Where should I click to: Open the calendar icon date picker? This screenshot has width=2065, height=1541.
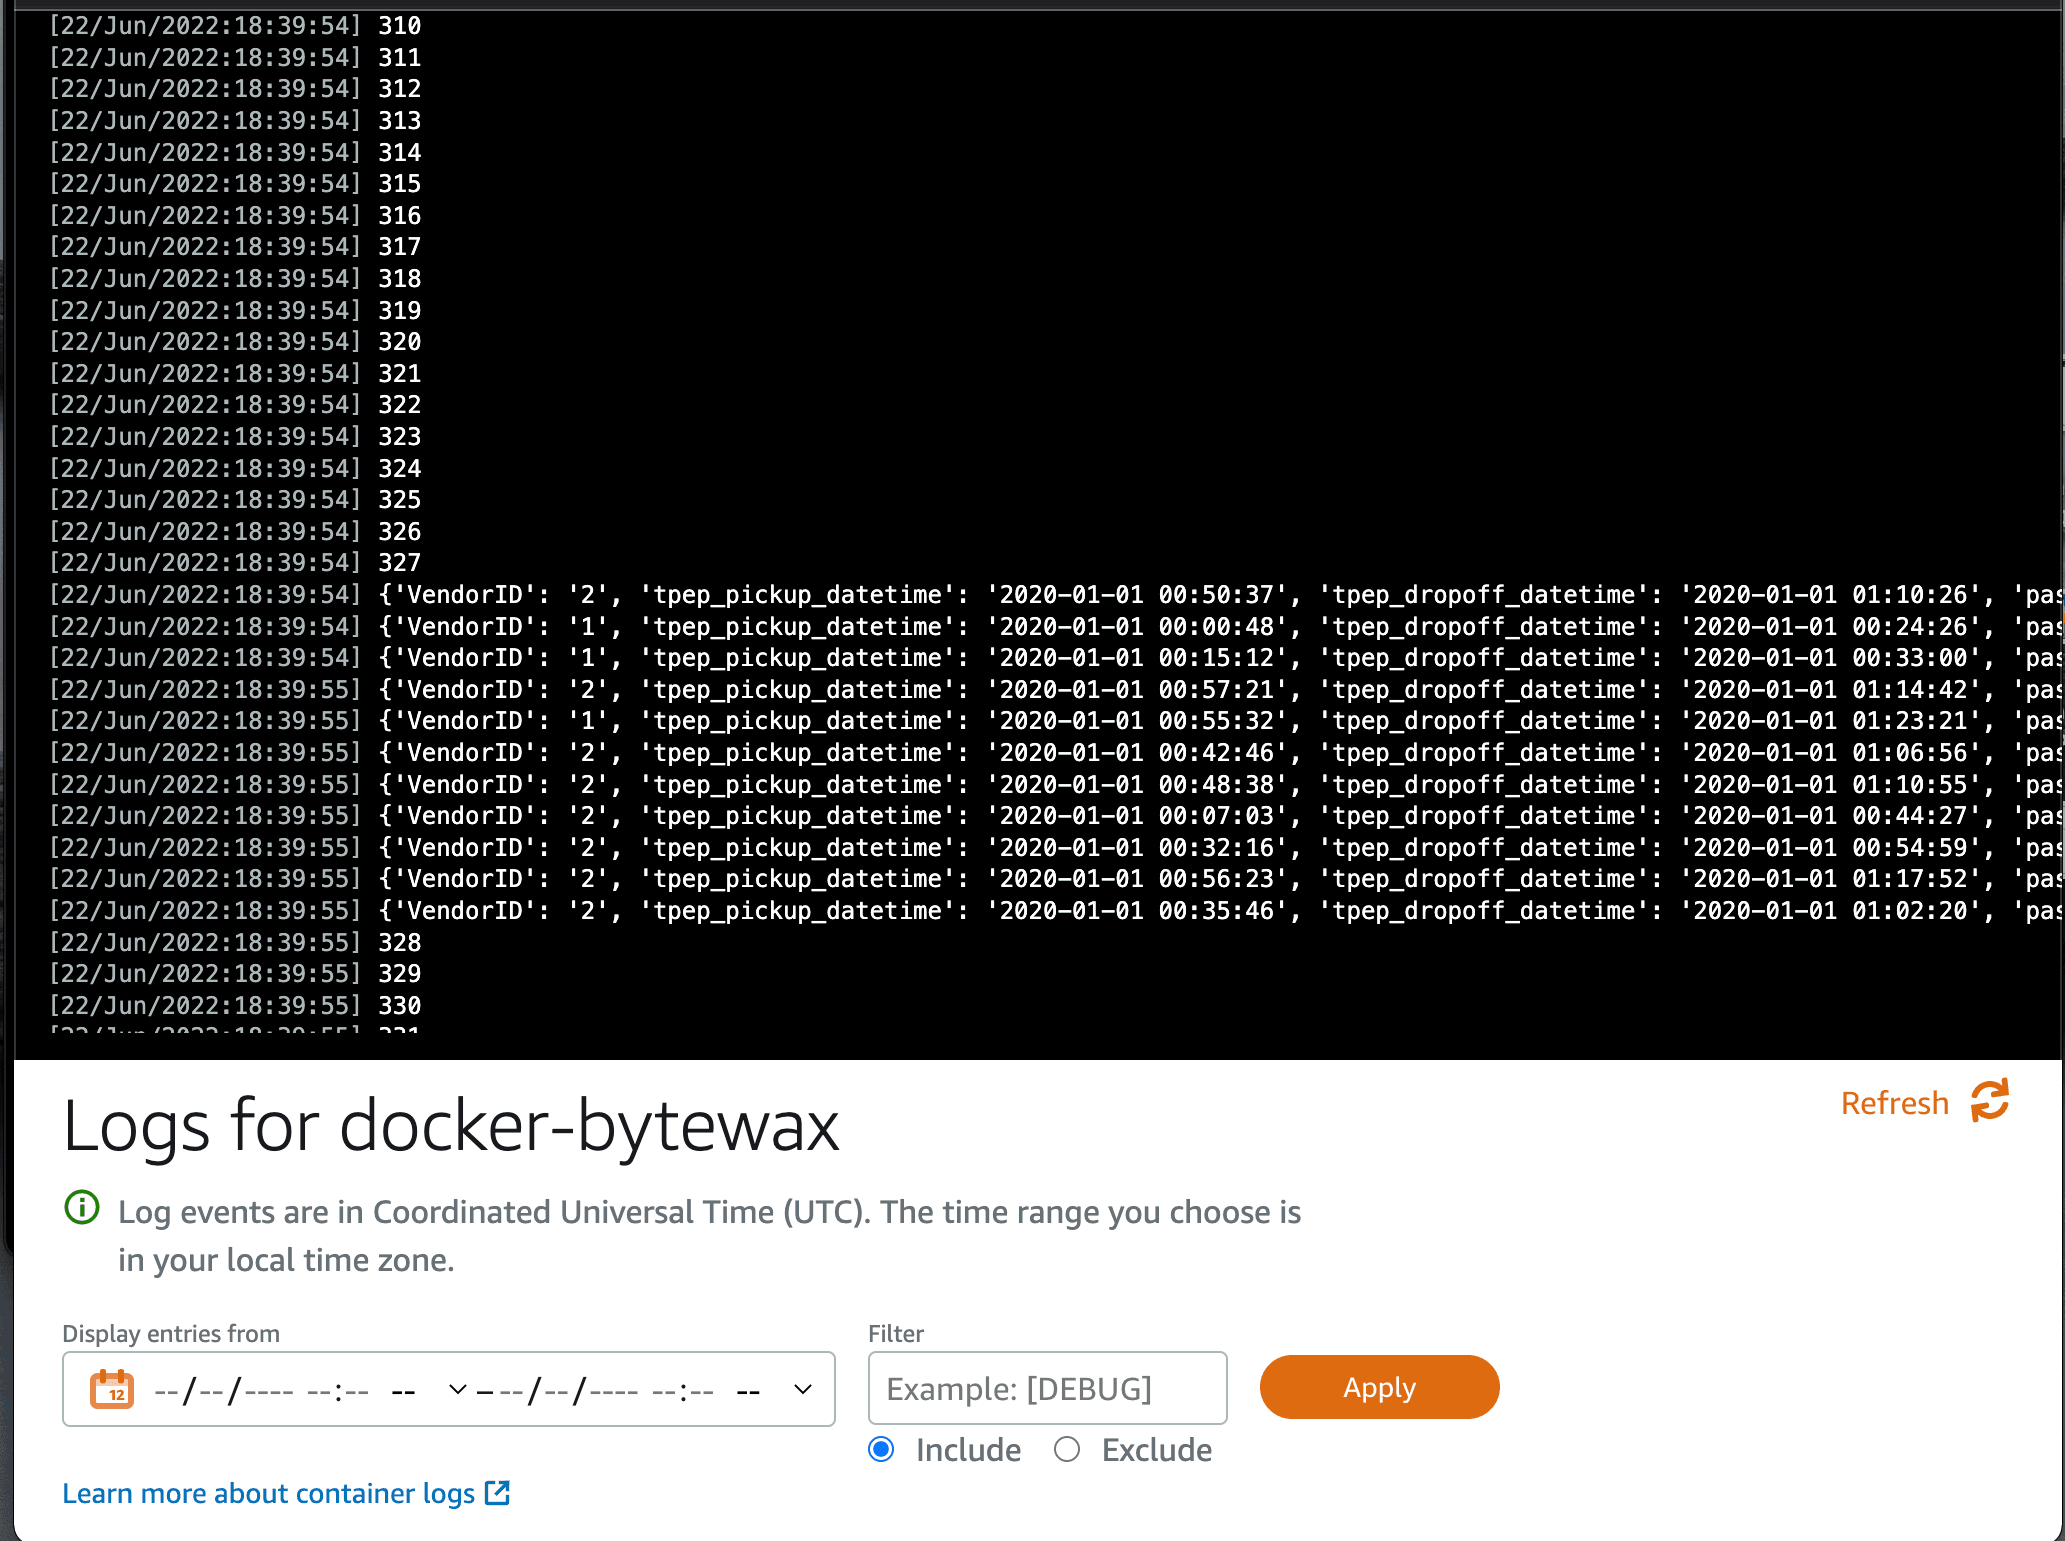tap(112, 1389)
